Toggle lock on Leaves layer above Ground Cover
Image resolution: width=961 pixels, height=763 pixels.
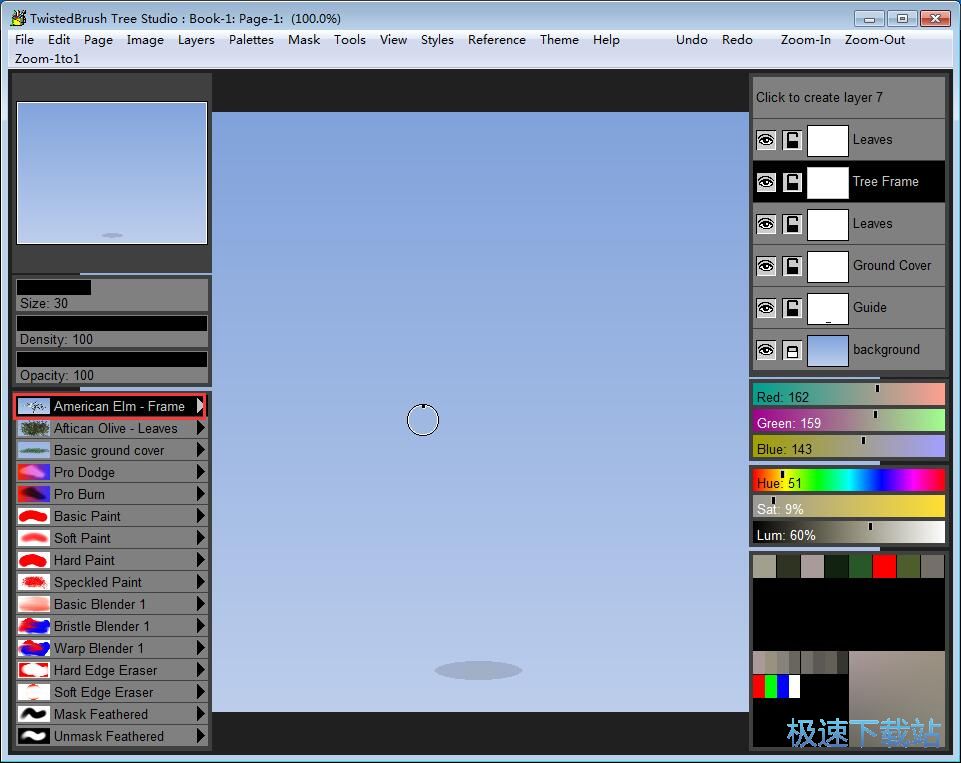pos(792,224)
